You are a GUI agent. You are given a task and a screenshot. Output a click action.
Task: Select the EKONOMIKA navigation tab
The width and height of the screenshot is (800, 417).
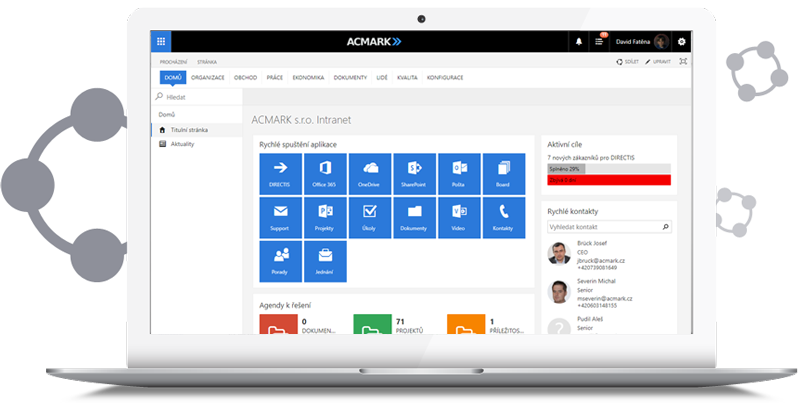[x=308, y=78]
